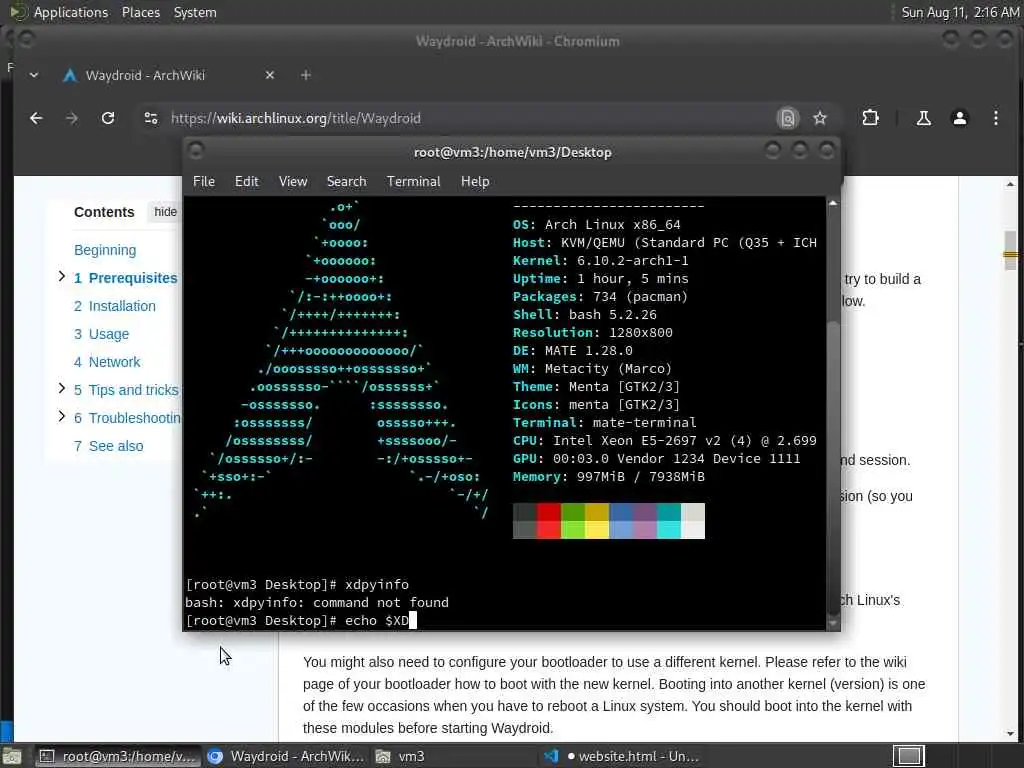
Task: Click the terminal scrollbar down arrow
Action: (833, 624)
